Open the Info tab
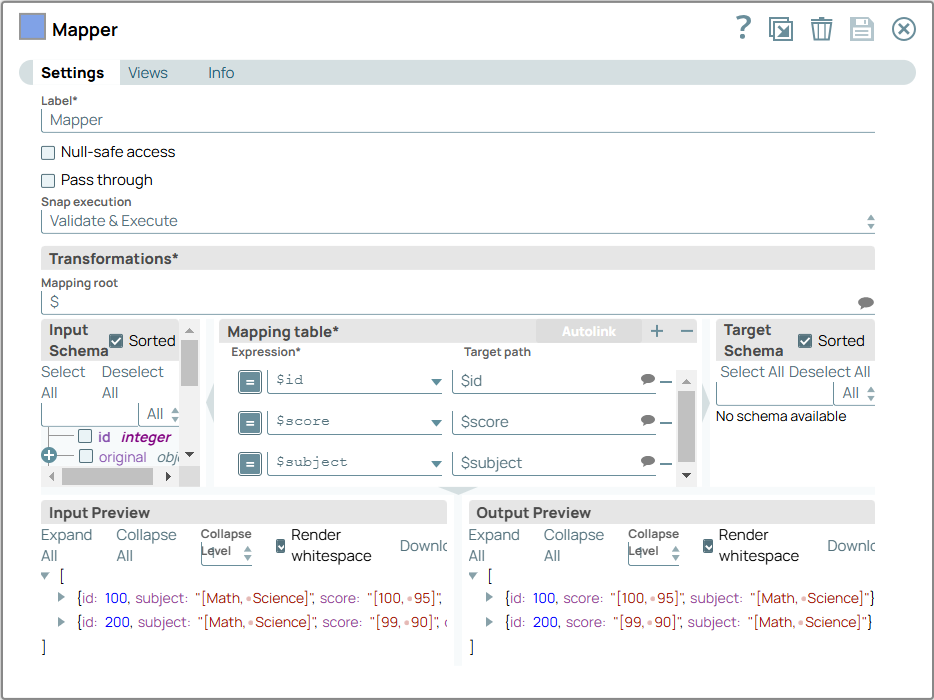The height and width of the screenshot is (700, 934). coord(221,73)
